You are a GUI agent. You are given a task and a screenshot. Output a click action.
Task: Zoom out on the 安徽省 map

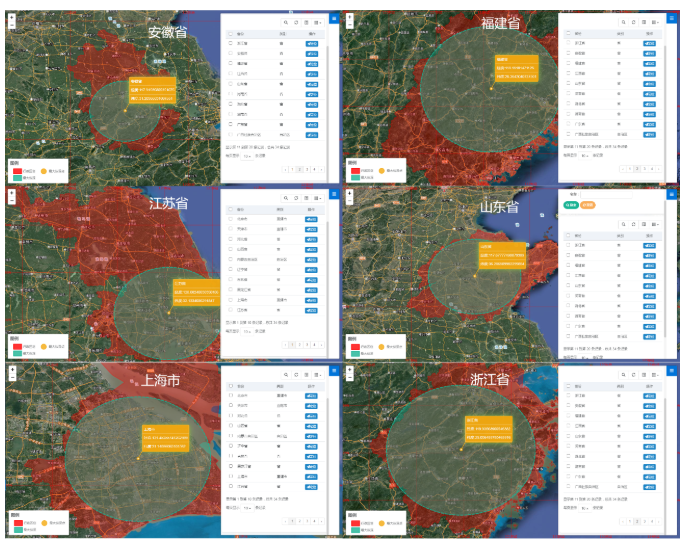tap(12, 25)
